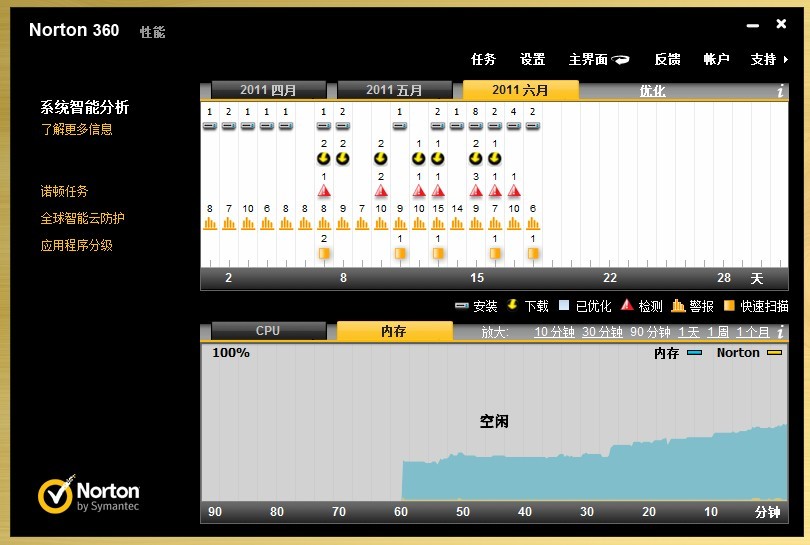Select the 2011 六月 tab

click(x=520, y=90)
